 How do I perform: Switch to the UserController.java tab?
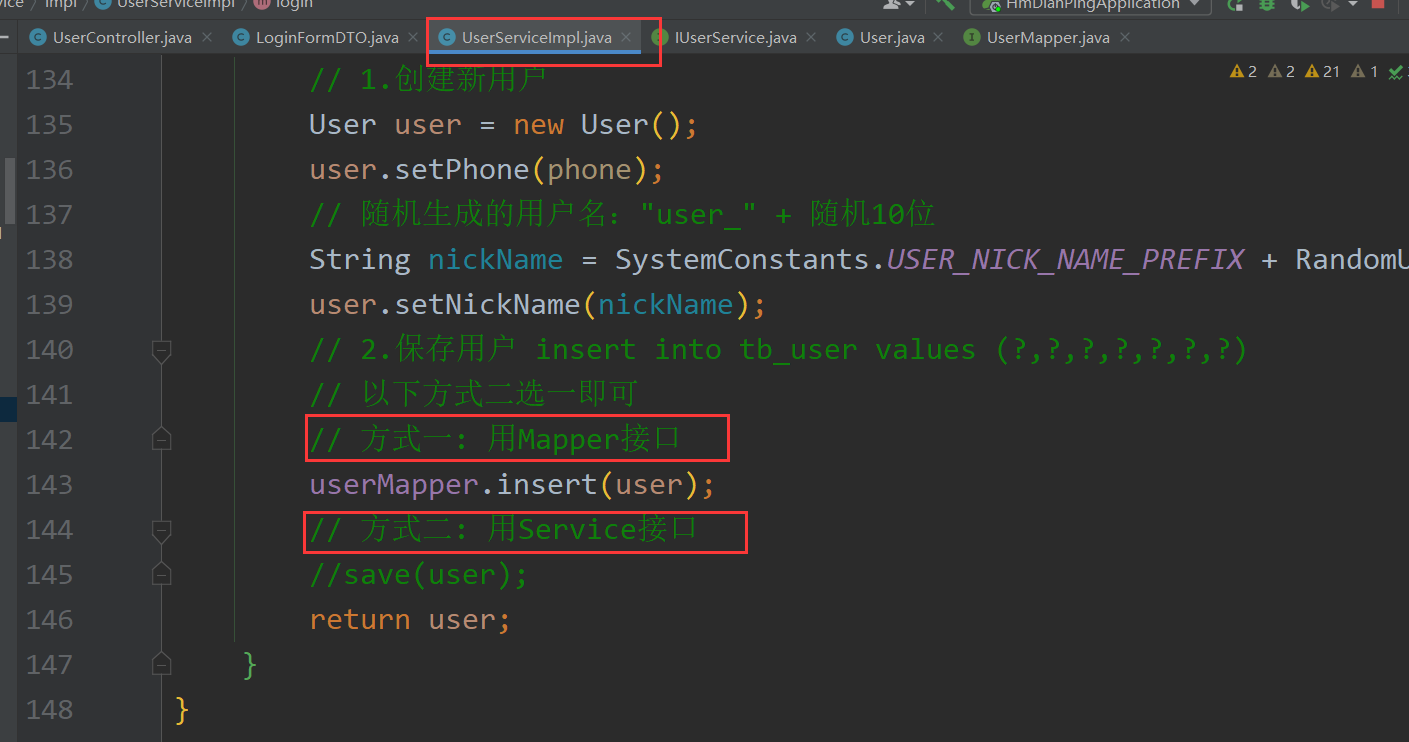tap(122, 37)
